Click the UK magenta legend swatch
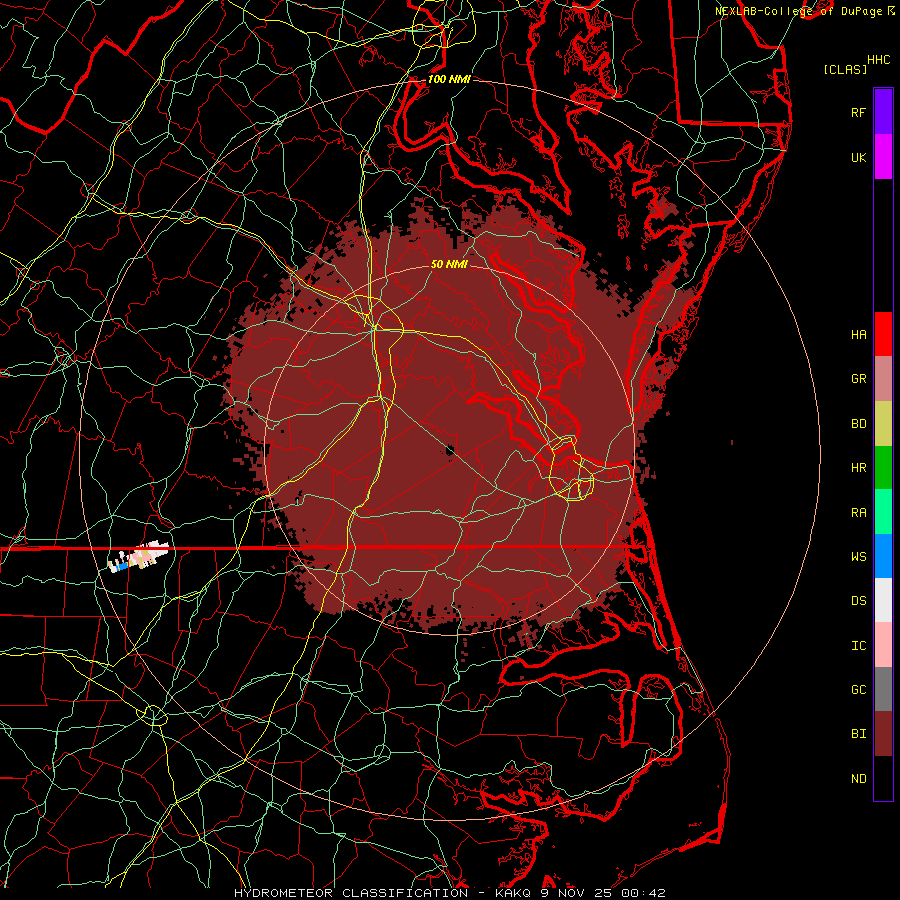The image size is (900, 900). click(x=883, y=157)
